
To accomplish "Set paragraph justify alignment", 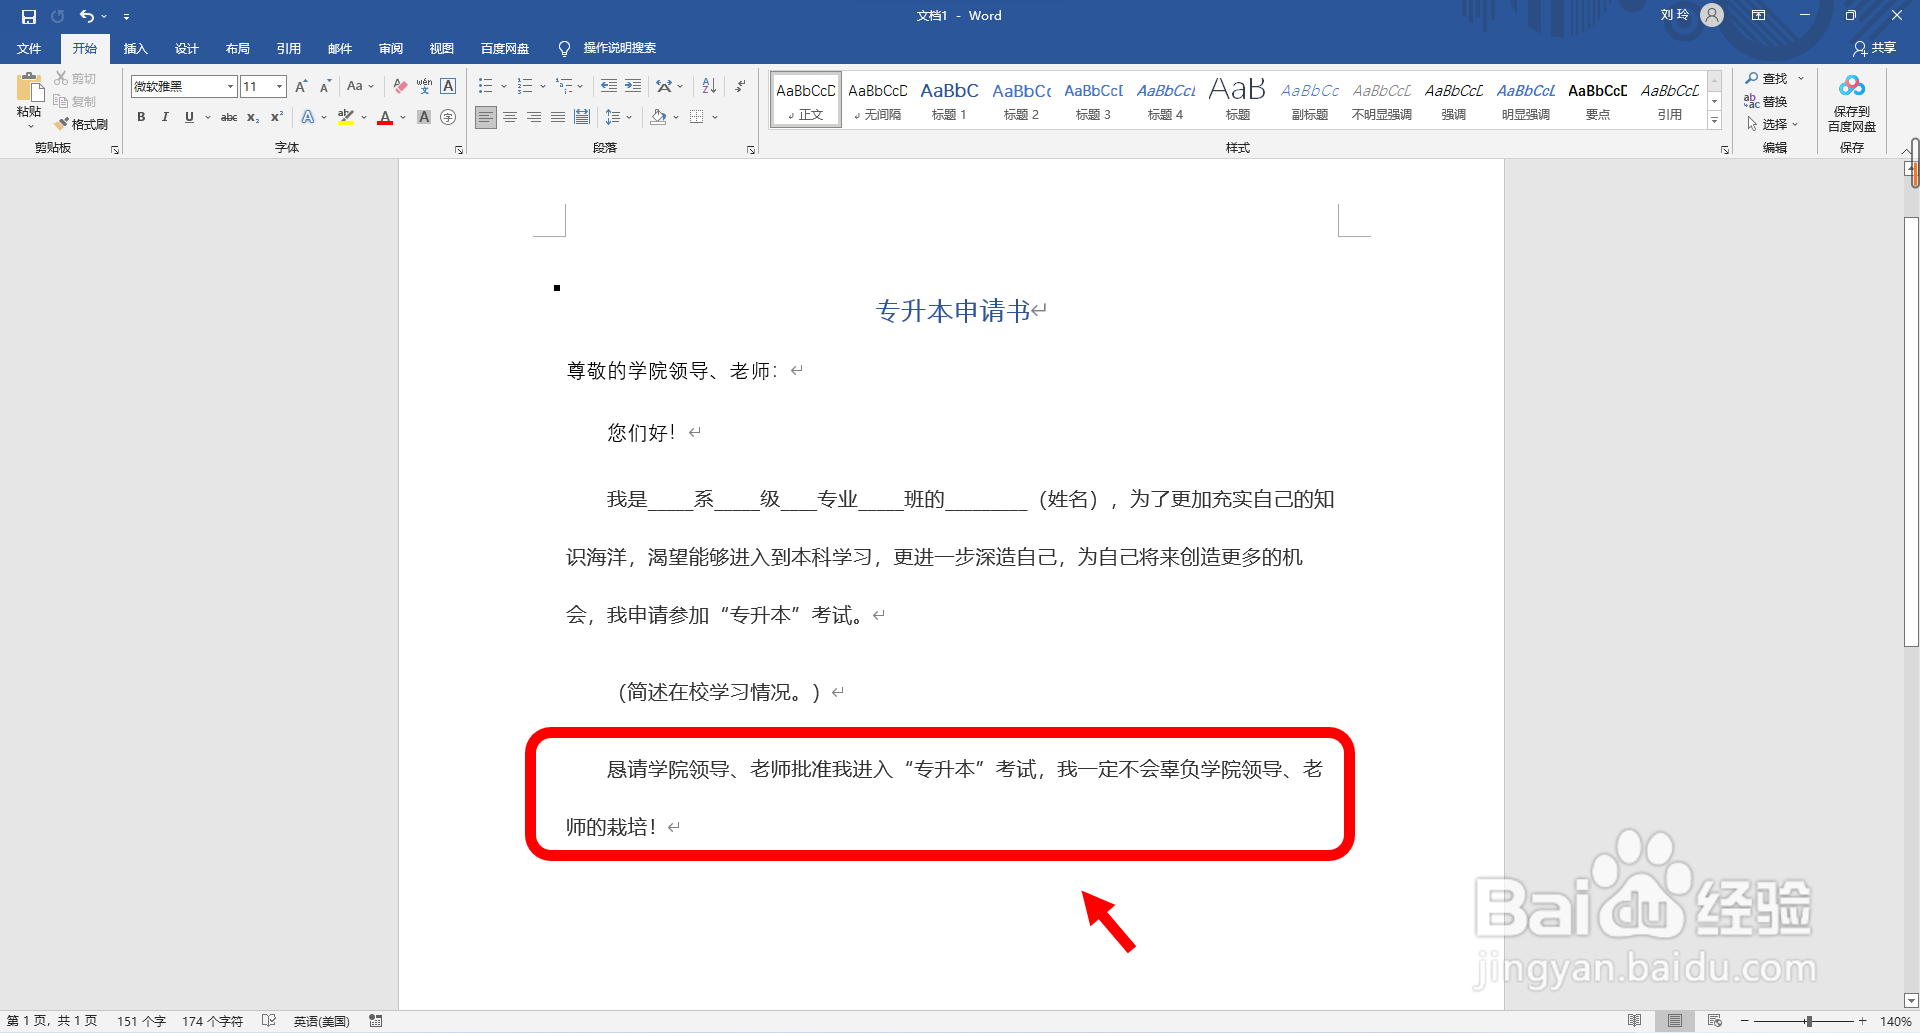I will [558, 117].
